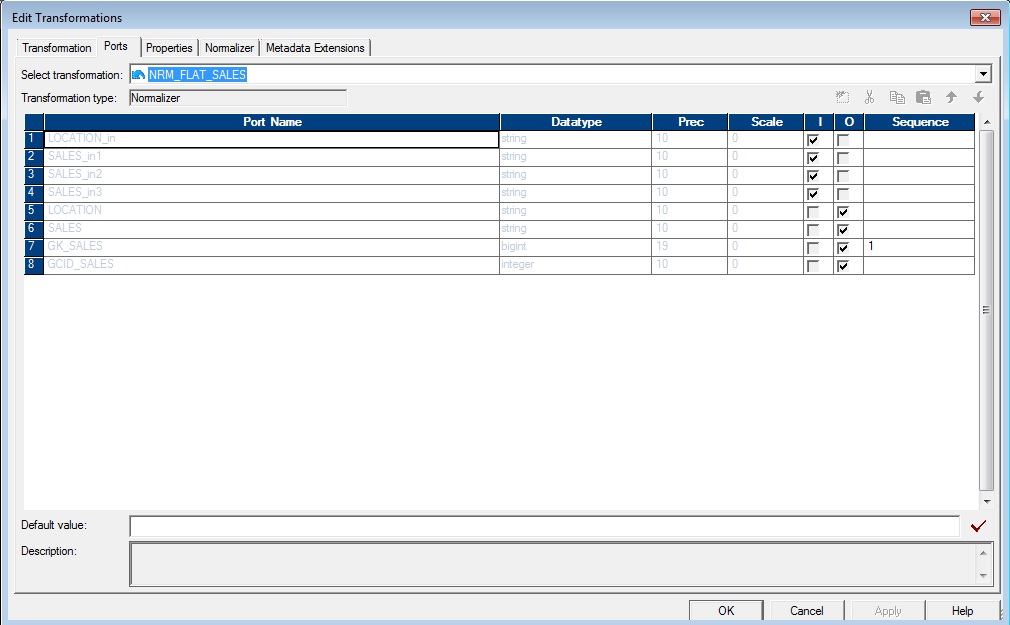Click the Normalizer transformation icon beside NRM_FLAT_SALES

pyautogui.click(x=139, y=73)
